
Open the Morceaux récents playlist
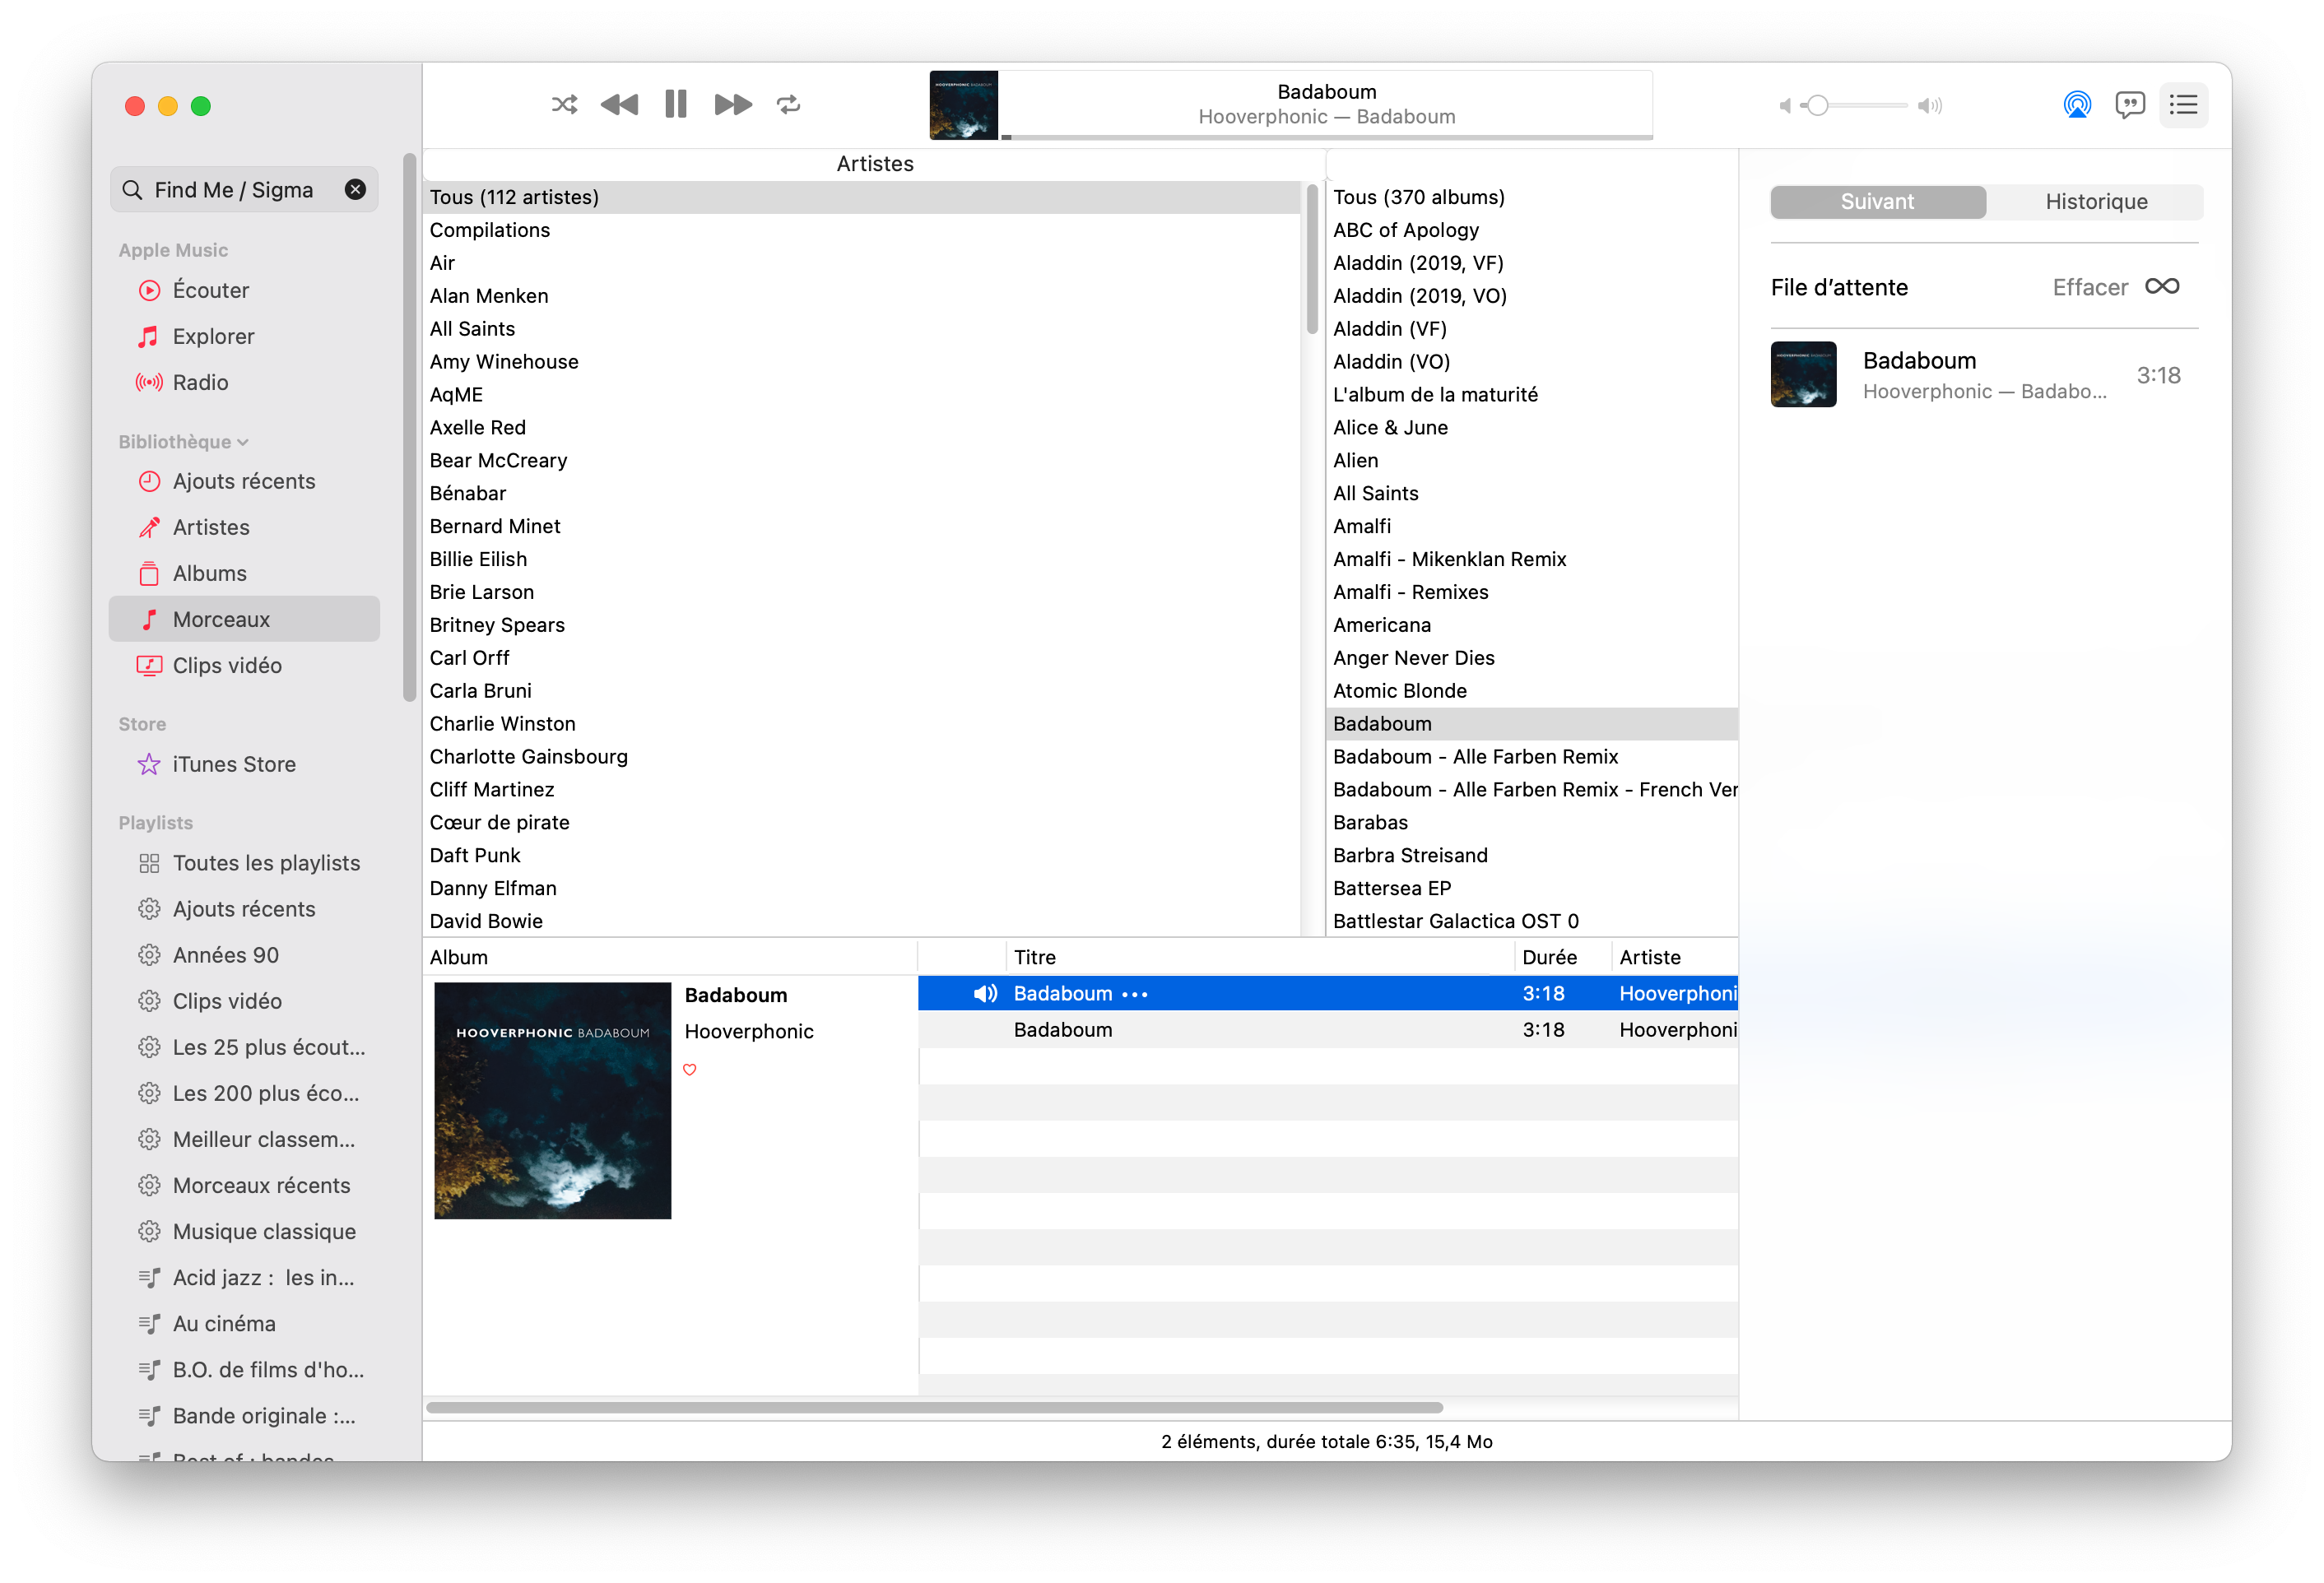244,1185
